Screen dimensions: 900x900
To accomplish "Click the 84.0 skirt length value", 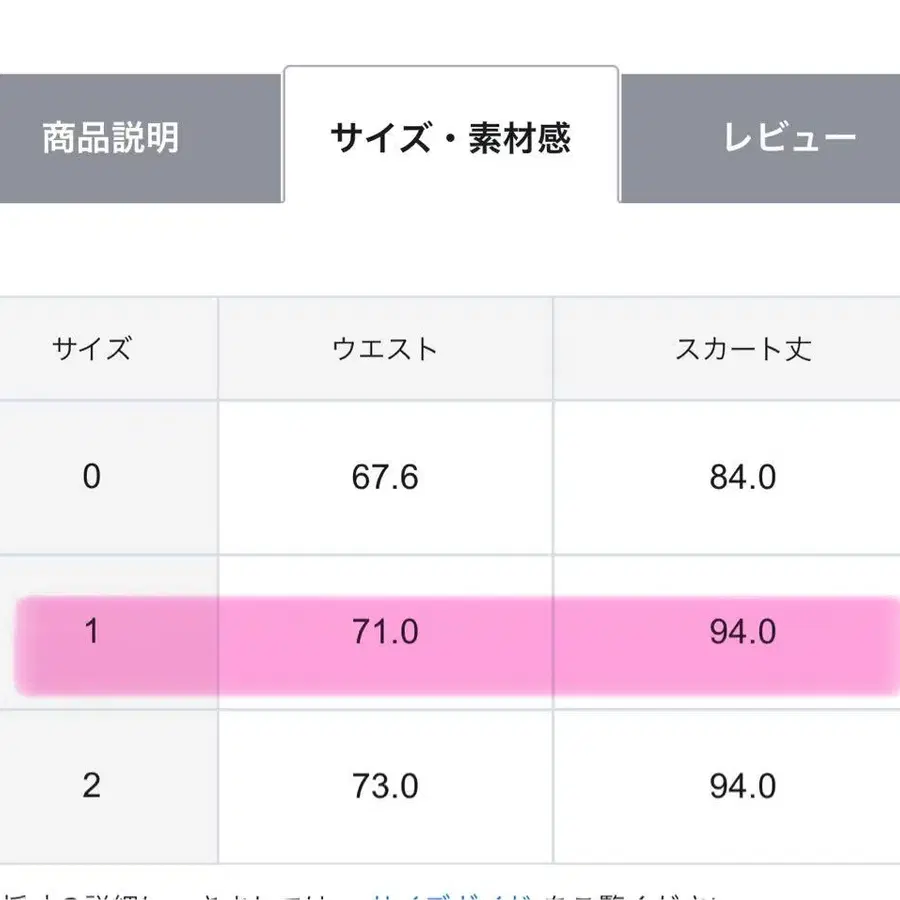I will pyautogui.click(x=743, y=477).
